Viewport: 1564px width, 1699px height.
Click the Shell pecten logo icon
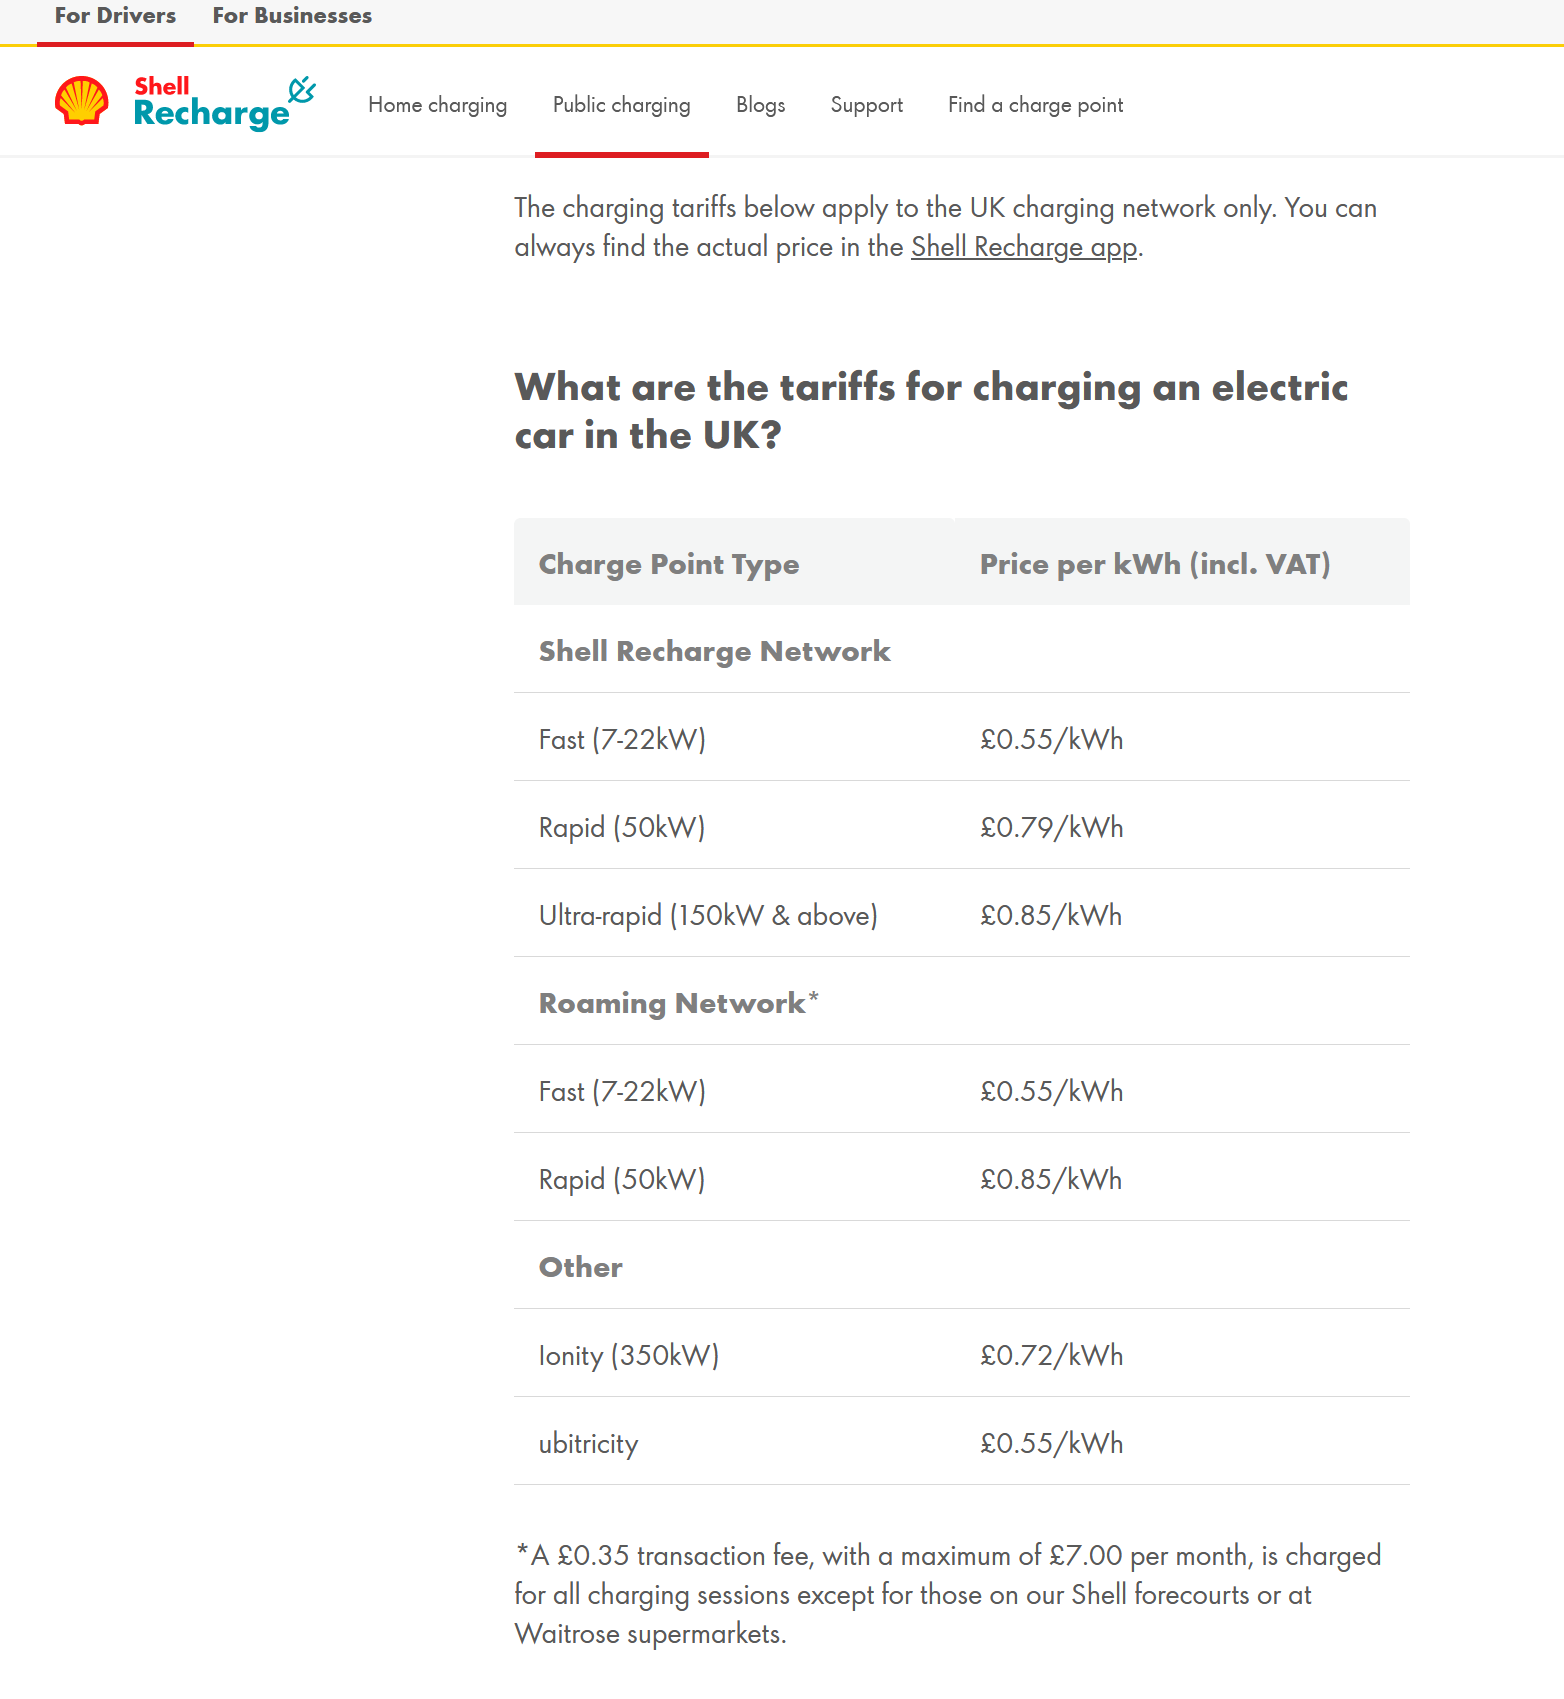click(x=82, y=101)
